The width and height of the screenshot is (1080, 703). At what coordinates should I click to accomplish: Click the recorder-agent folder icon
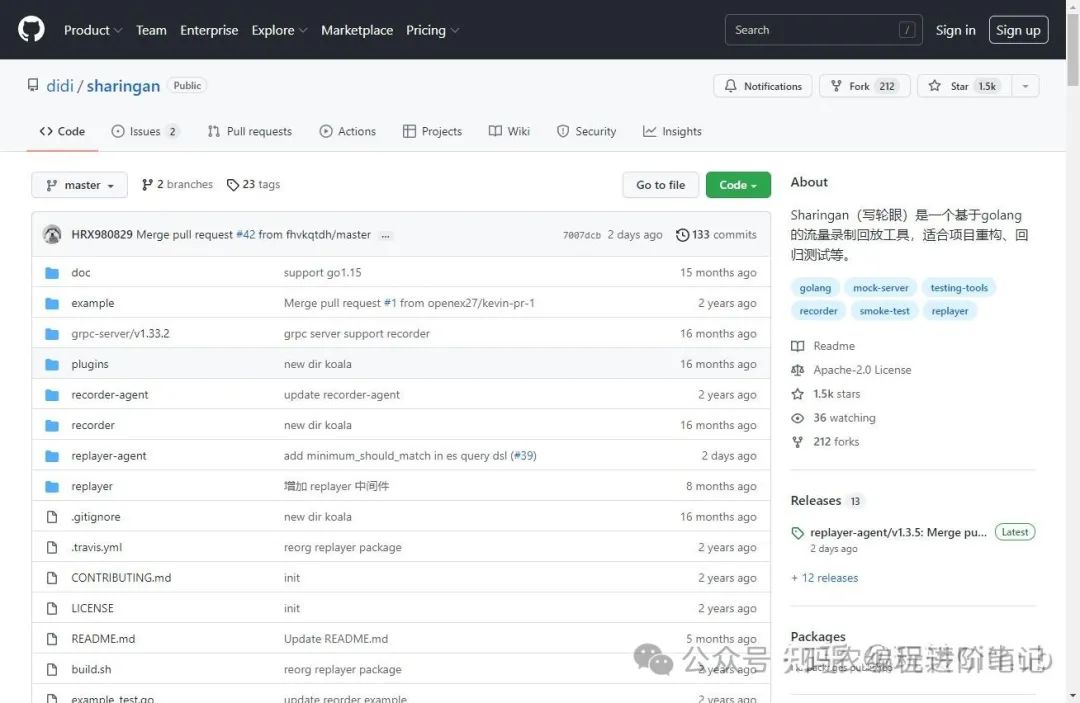(x=52, y=395)
